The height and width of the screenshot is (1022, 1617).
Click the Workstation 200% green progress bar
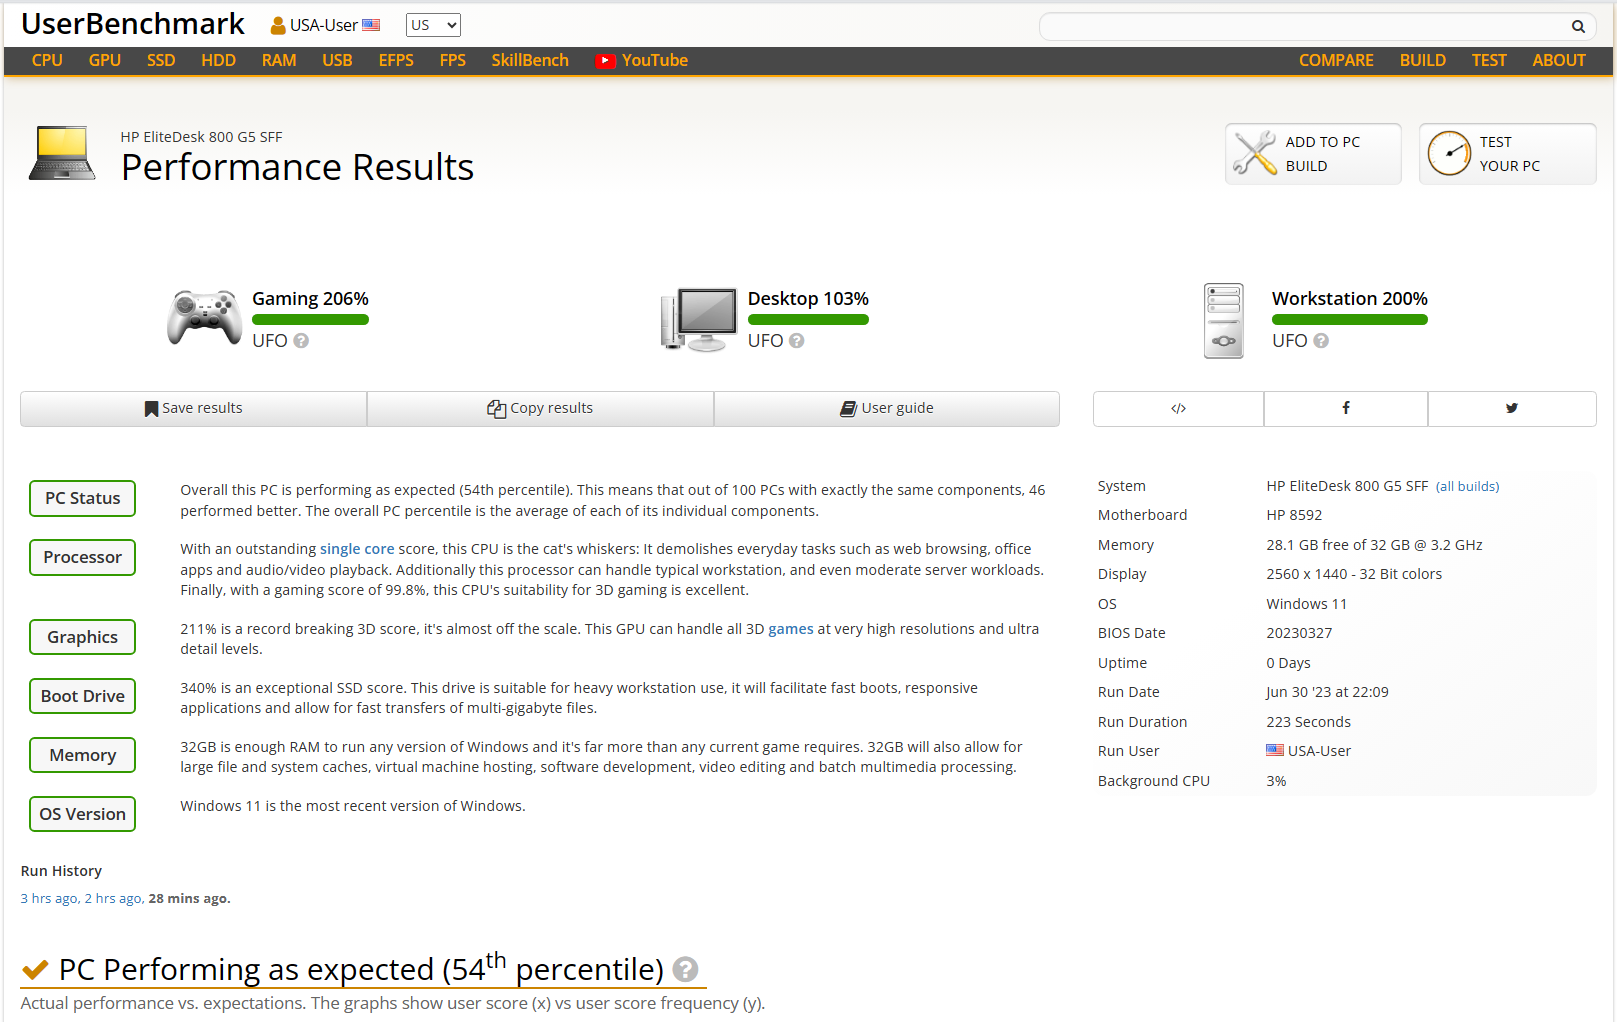coord(1350,320)
